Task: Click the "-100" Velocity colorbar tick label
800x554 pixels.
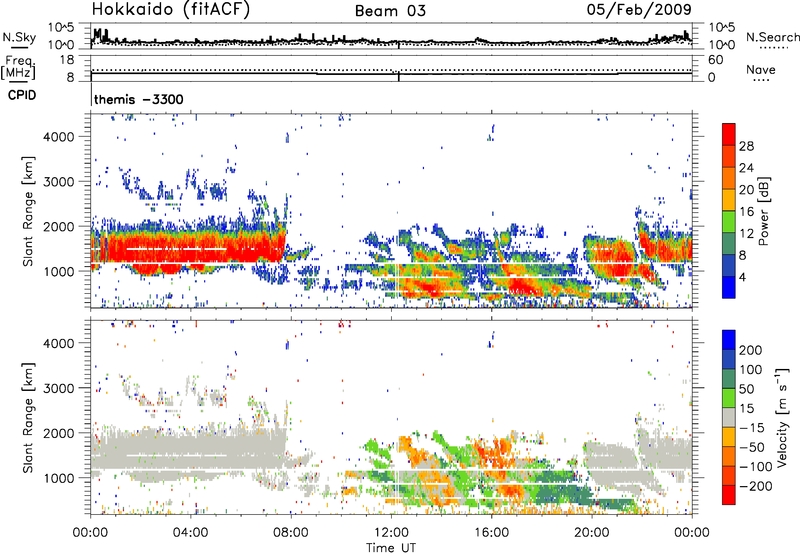Action: [x=756, y=466]
